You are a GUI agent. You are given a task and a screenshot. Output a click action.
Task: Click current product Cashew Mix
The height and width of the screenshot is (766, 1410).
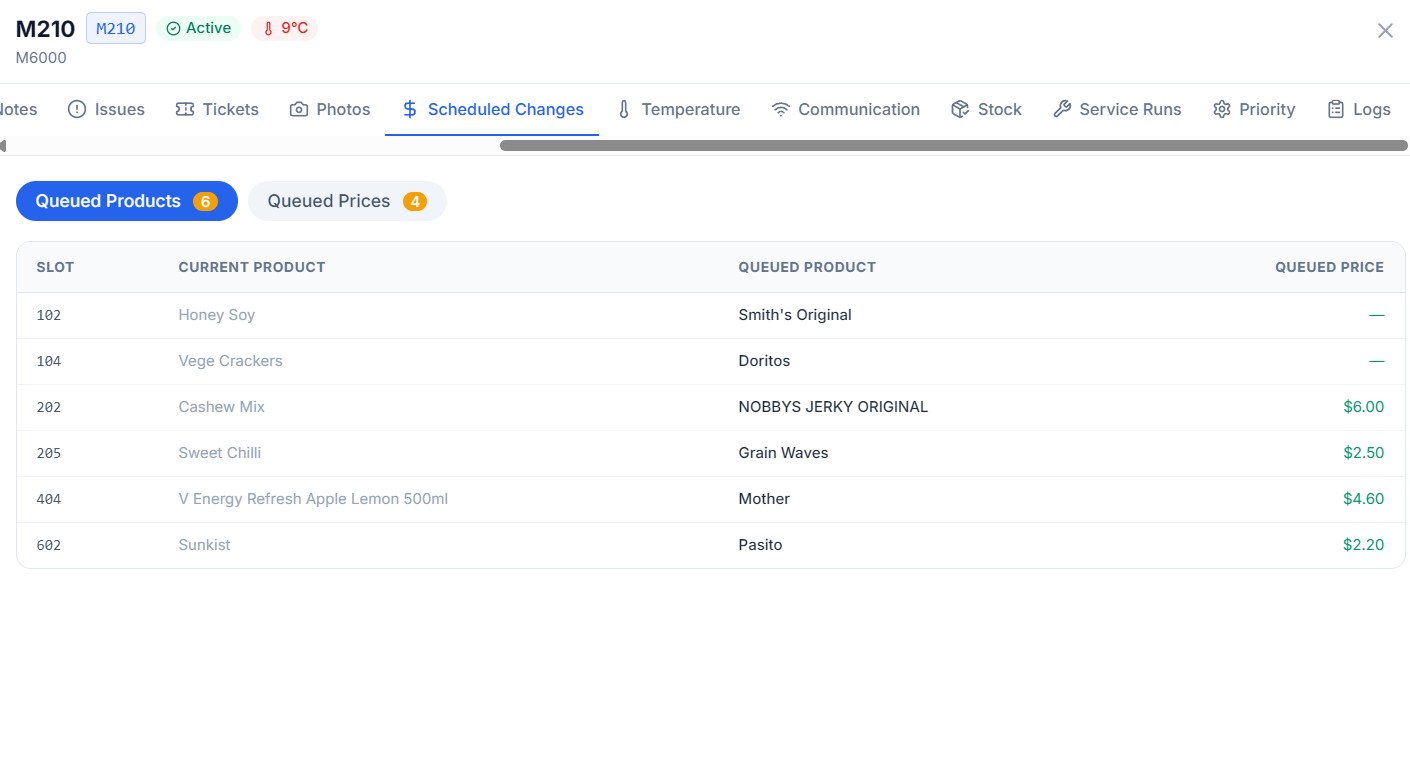tap(221, 407)
